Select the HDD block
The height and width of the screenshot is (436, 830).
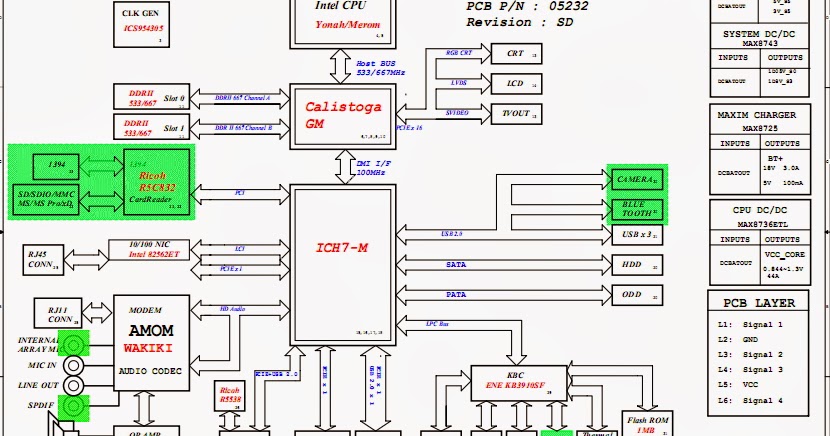(637, 265)
